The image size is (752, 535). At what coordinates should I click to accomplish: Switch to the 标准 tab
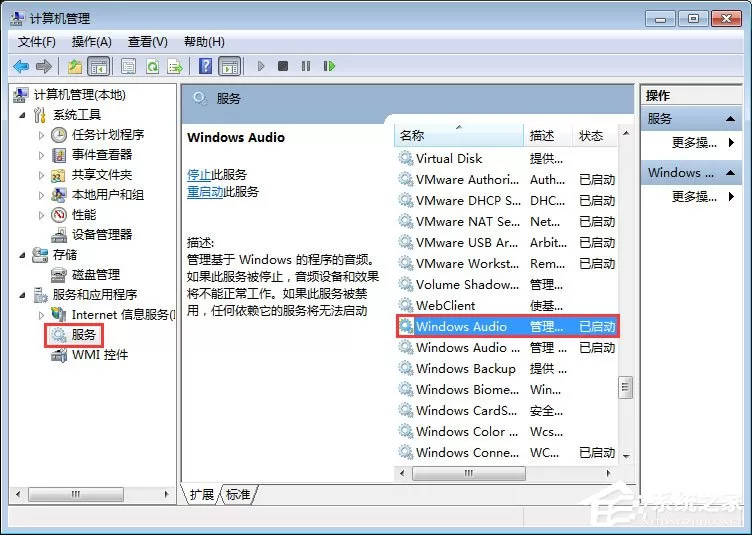[x=238, y=494]
